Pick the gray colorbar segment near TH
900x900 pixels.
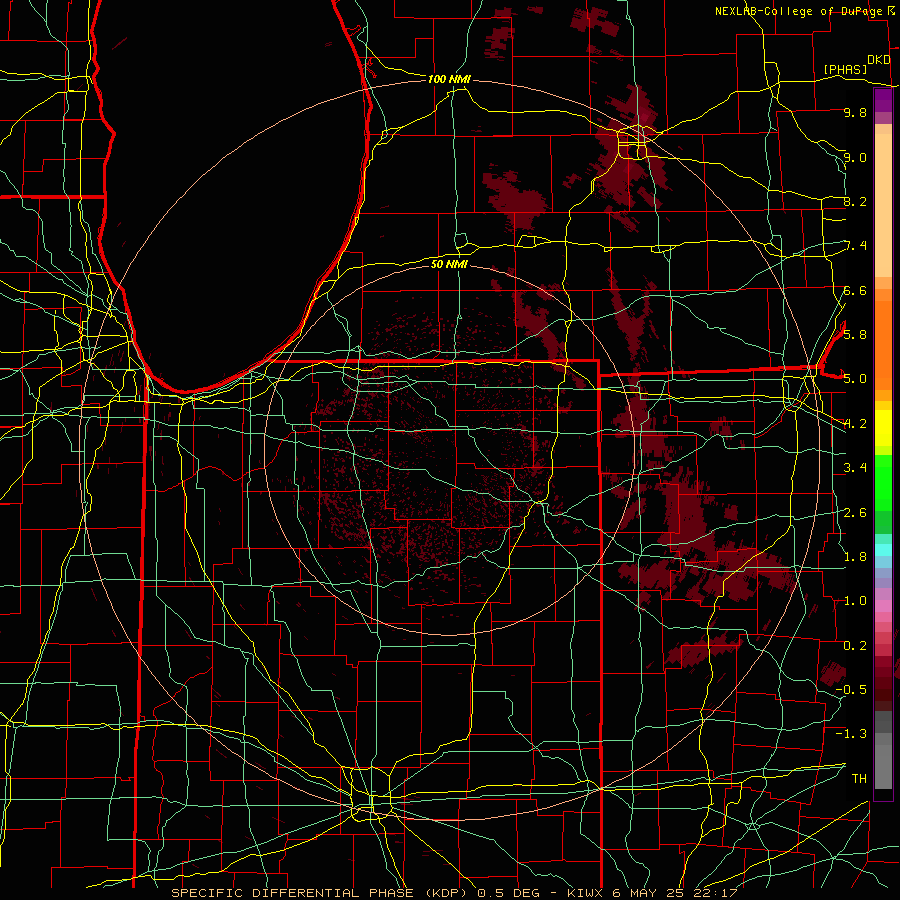(x=883, y=766)
